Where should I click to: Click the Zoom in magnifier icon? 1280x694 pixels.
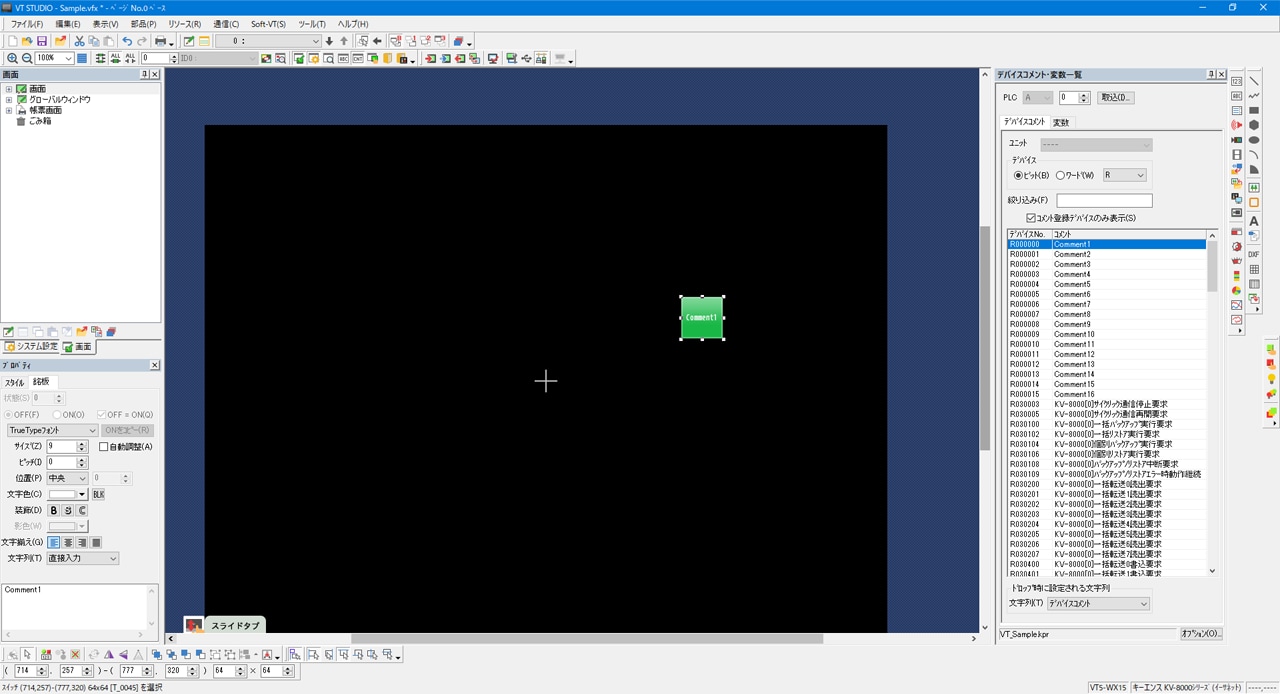(x=12, y=59)
